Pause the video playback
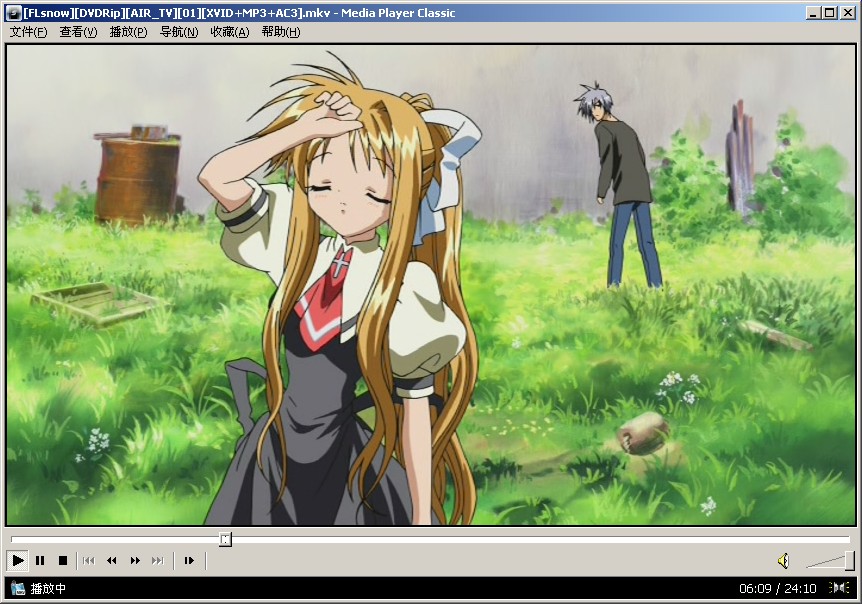The width and height of the screenshot is (862, 604). (x=40, y=561)
